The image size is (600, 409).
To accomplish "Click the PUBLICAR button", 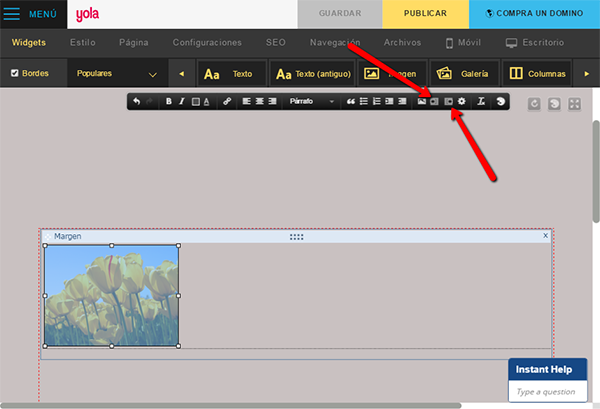I will coord(425,14).
